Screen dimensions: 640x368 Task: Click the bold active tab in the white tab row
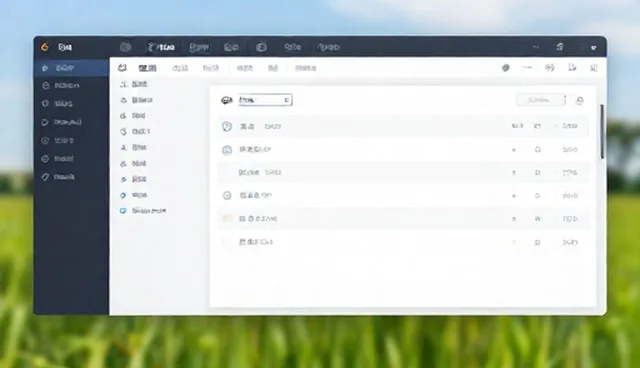[147, 68]
